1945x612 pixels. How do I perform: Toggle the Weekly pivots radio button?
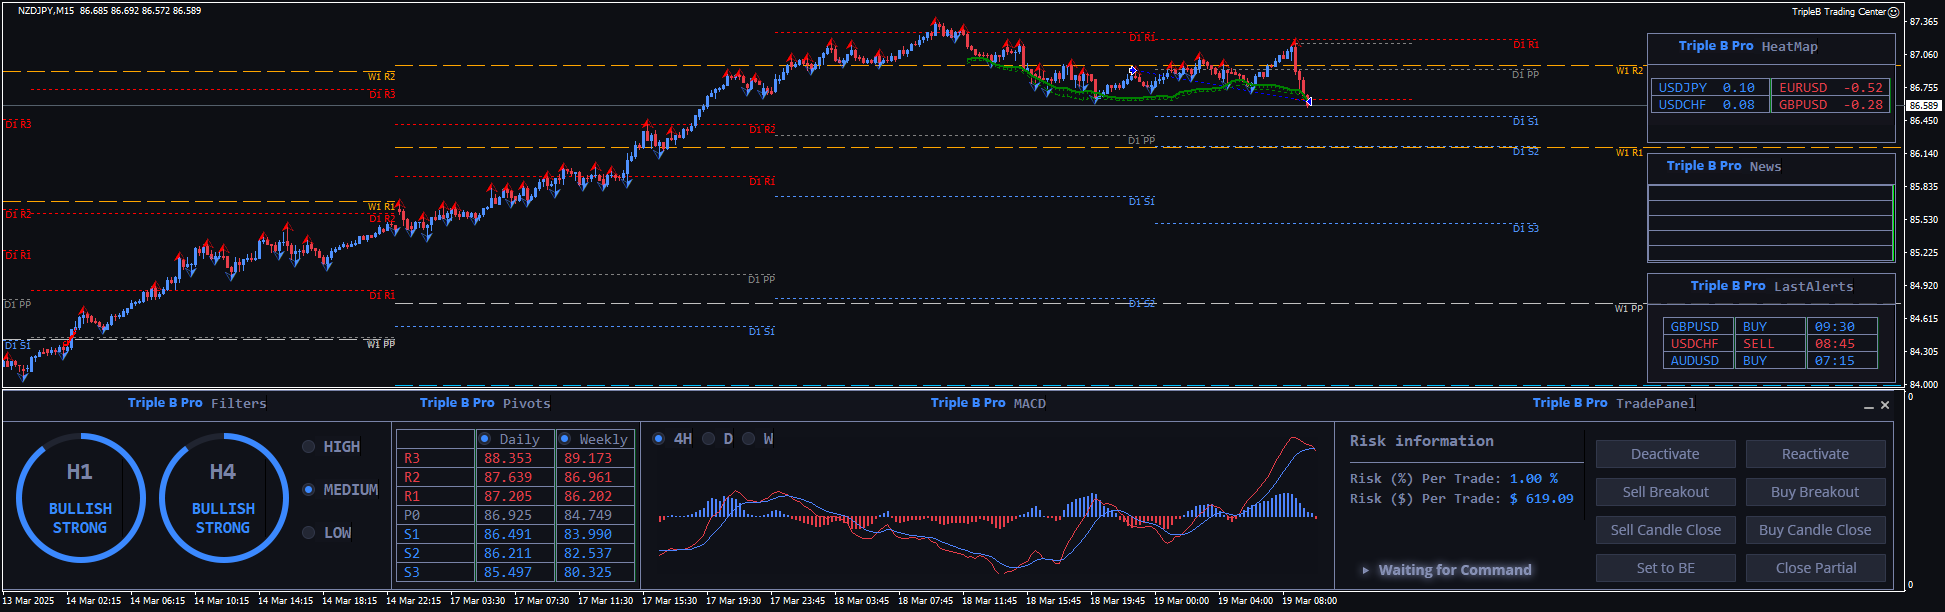pyautogui.click(x=565, y=439)
